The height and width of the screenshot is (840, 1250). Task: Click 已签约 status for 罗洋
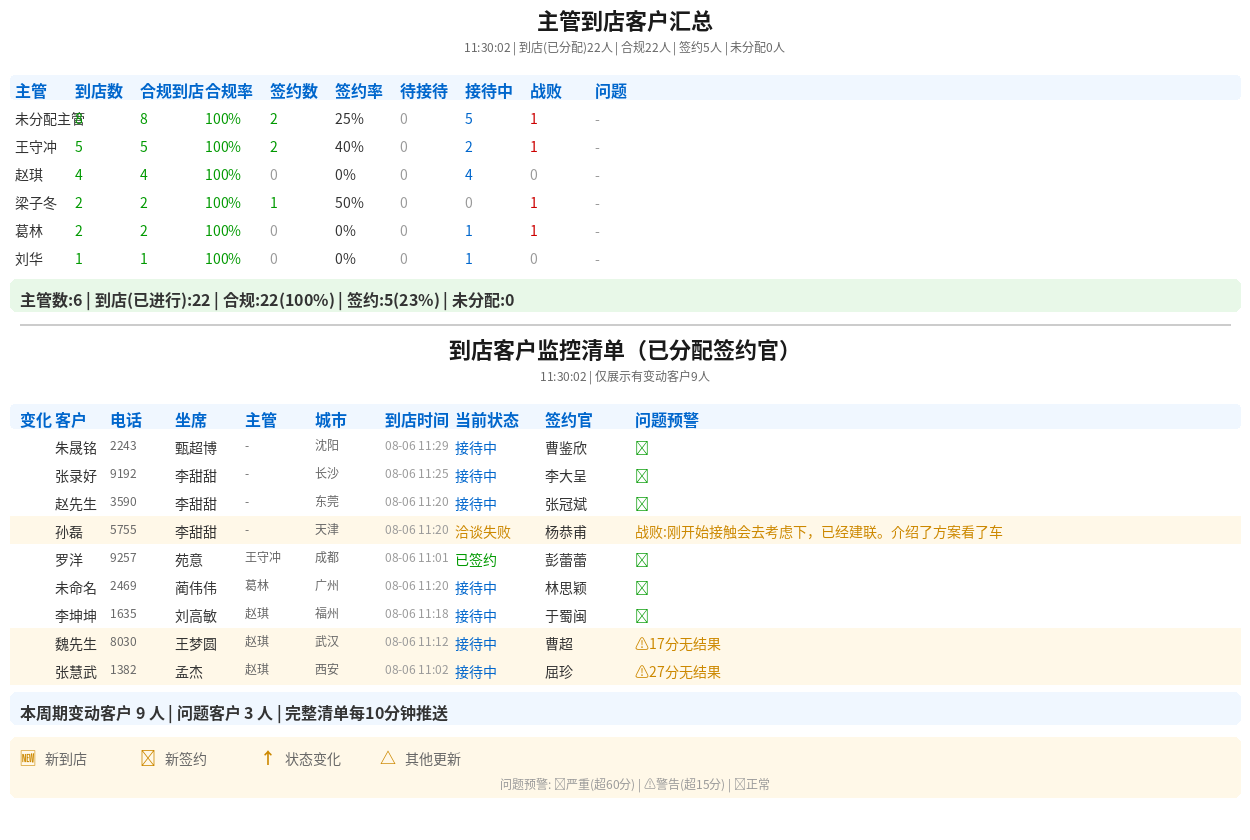476,560
